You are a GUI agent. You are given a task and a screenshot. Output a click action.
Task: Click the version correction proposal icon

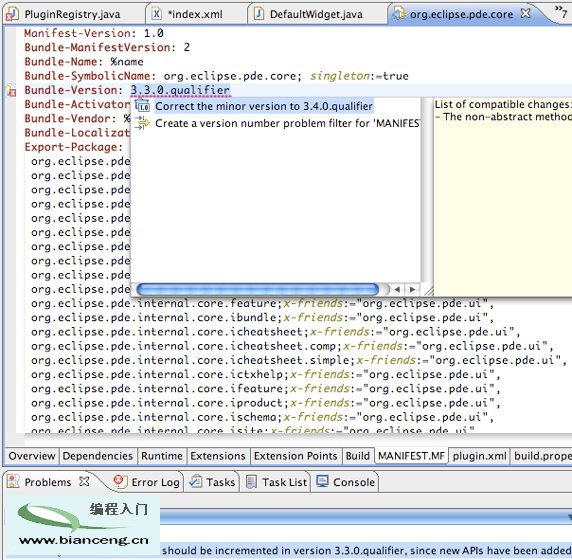click(142, 106)
